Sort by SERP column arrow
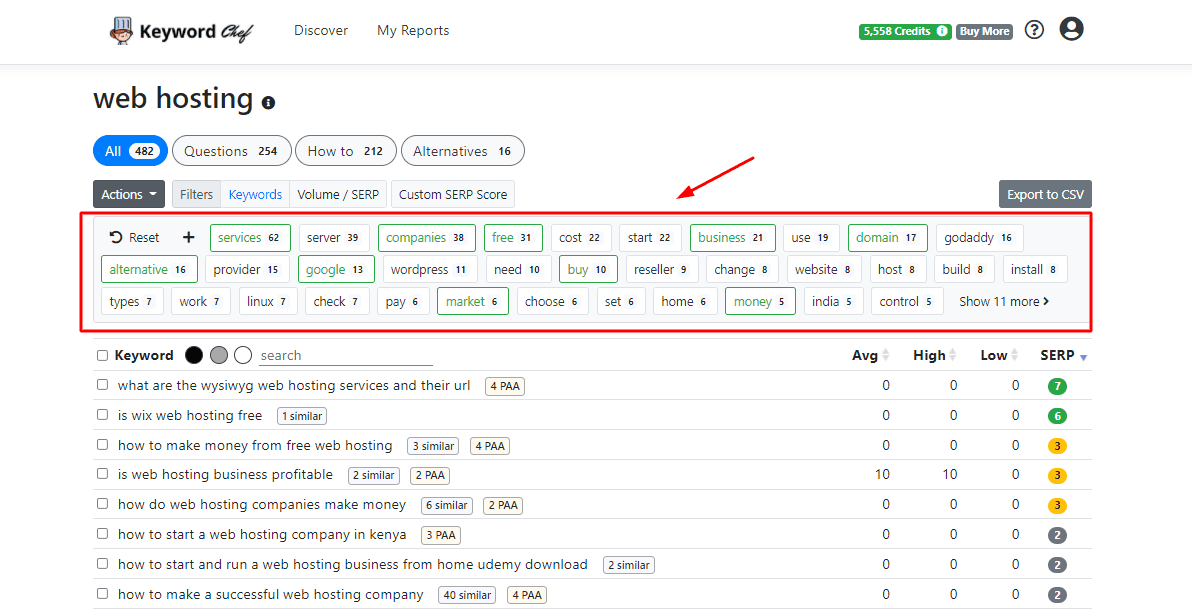The image size is (1192, 614). point(1083,357)
